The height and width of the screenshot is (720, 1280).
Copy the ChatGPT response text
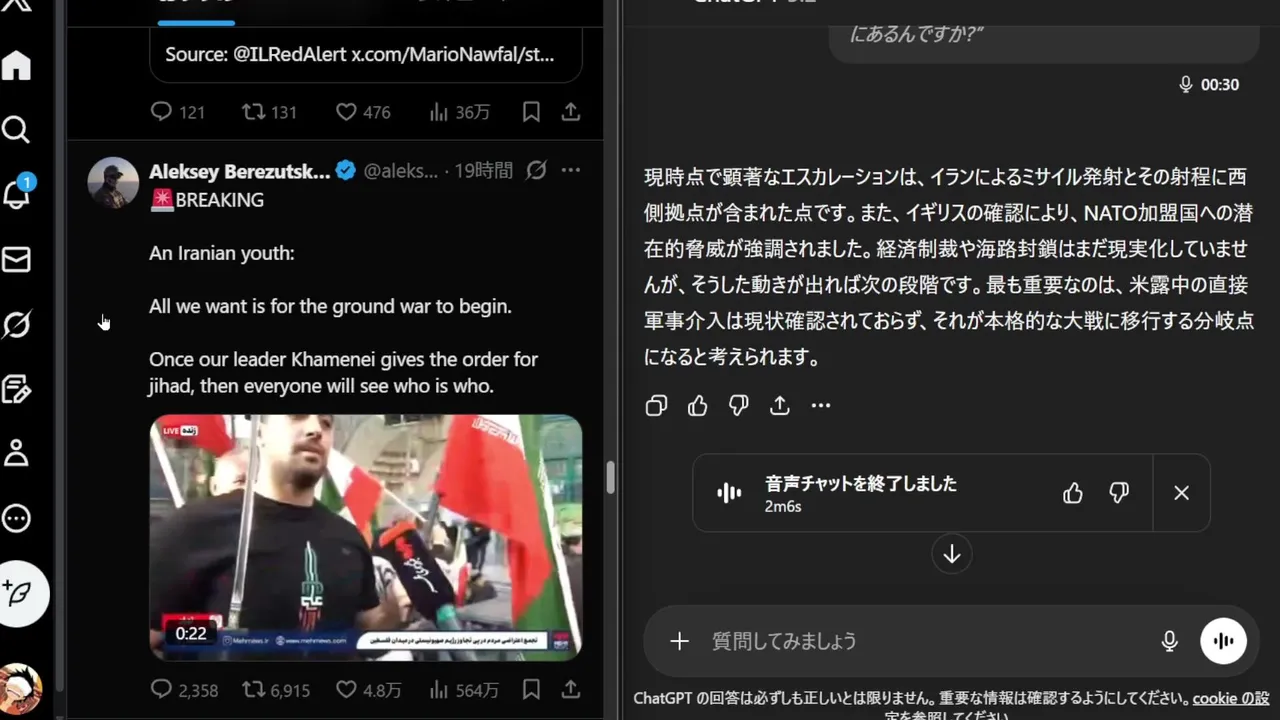coord(657,405)
